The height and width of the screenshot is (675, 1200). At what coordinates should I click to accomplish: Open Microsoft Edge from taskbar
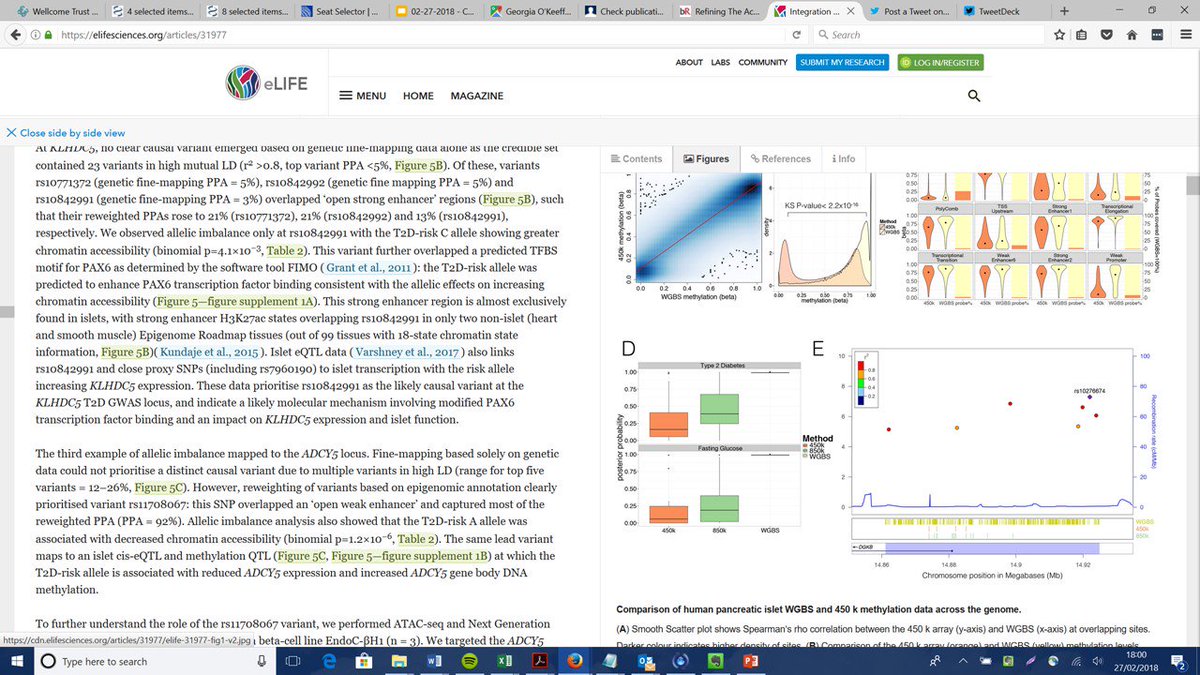(331, 661)
